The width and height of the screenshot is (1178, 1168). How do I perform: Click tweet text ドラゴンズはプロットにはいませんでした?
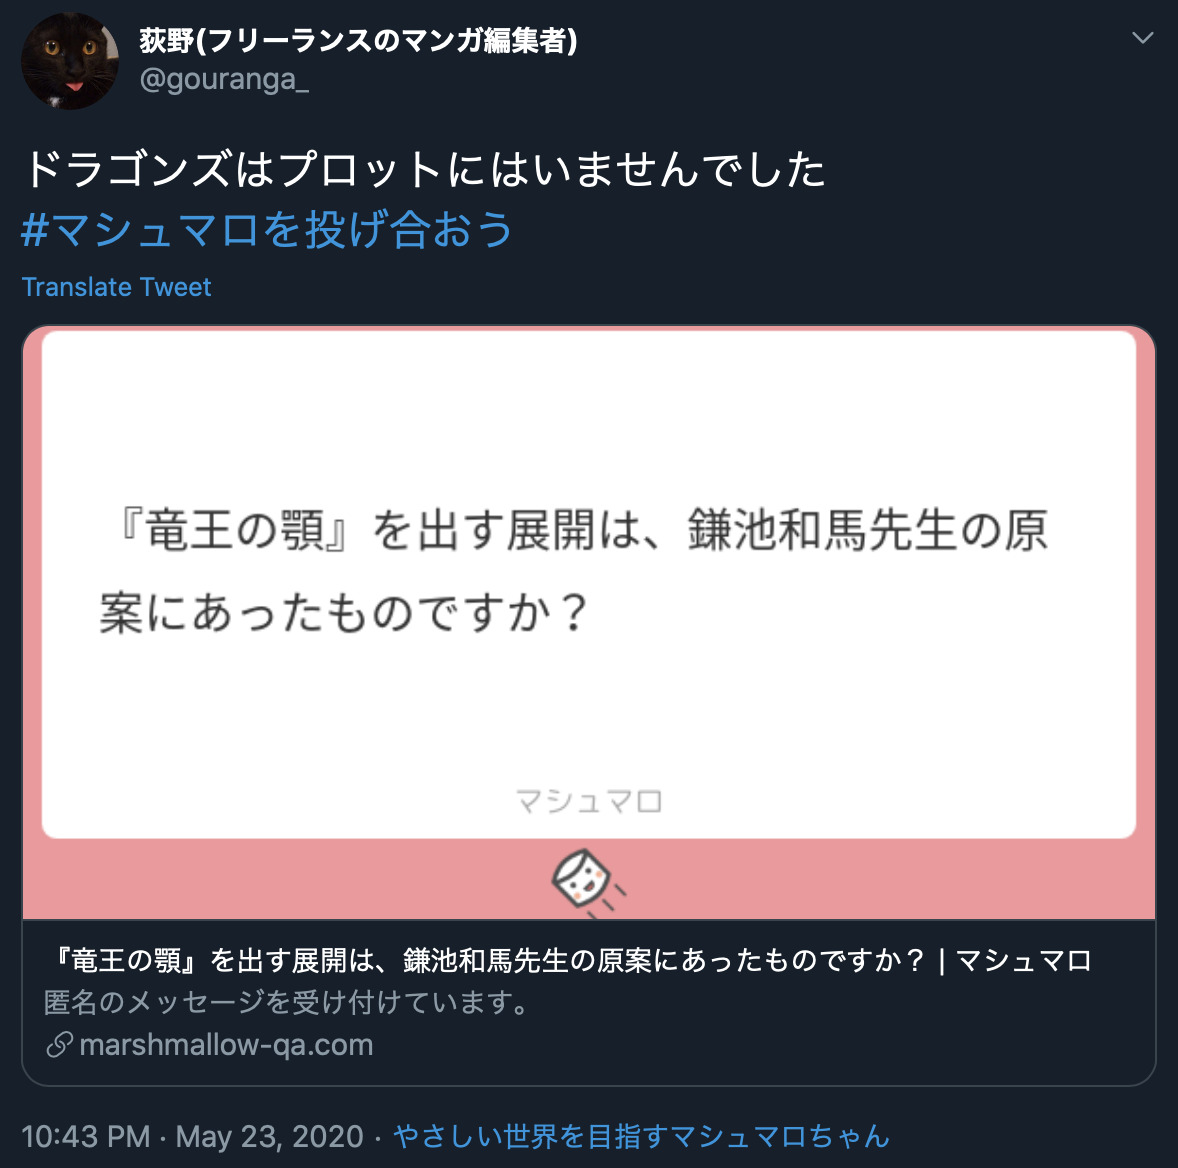(424, 168)
